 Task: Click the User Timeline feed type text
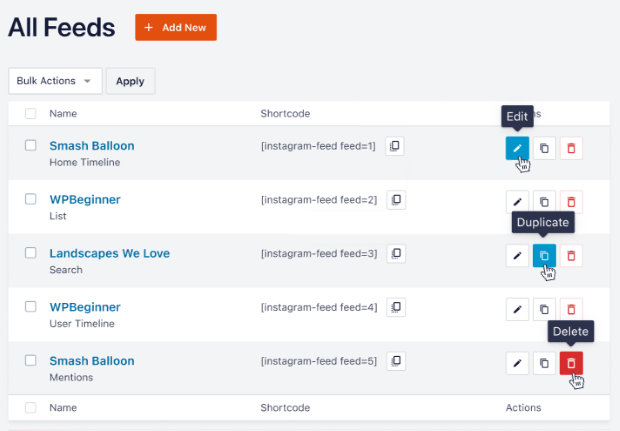pyautogui.click(x=82, y=323)
